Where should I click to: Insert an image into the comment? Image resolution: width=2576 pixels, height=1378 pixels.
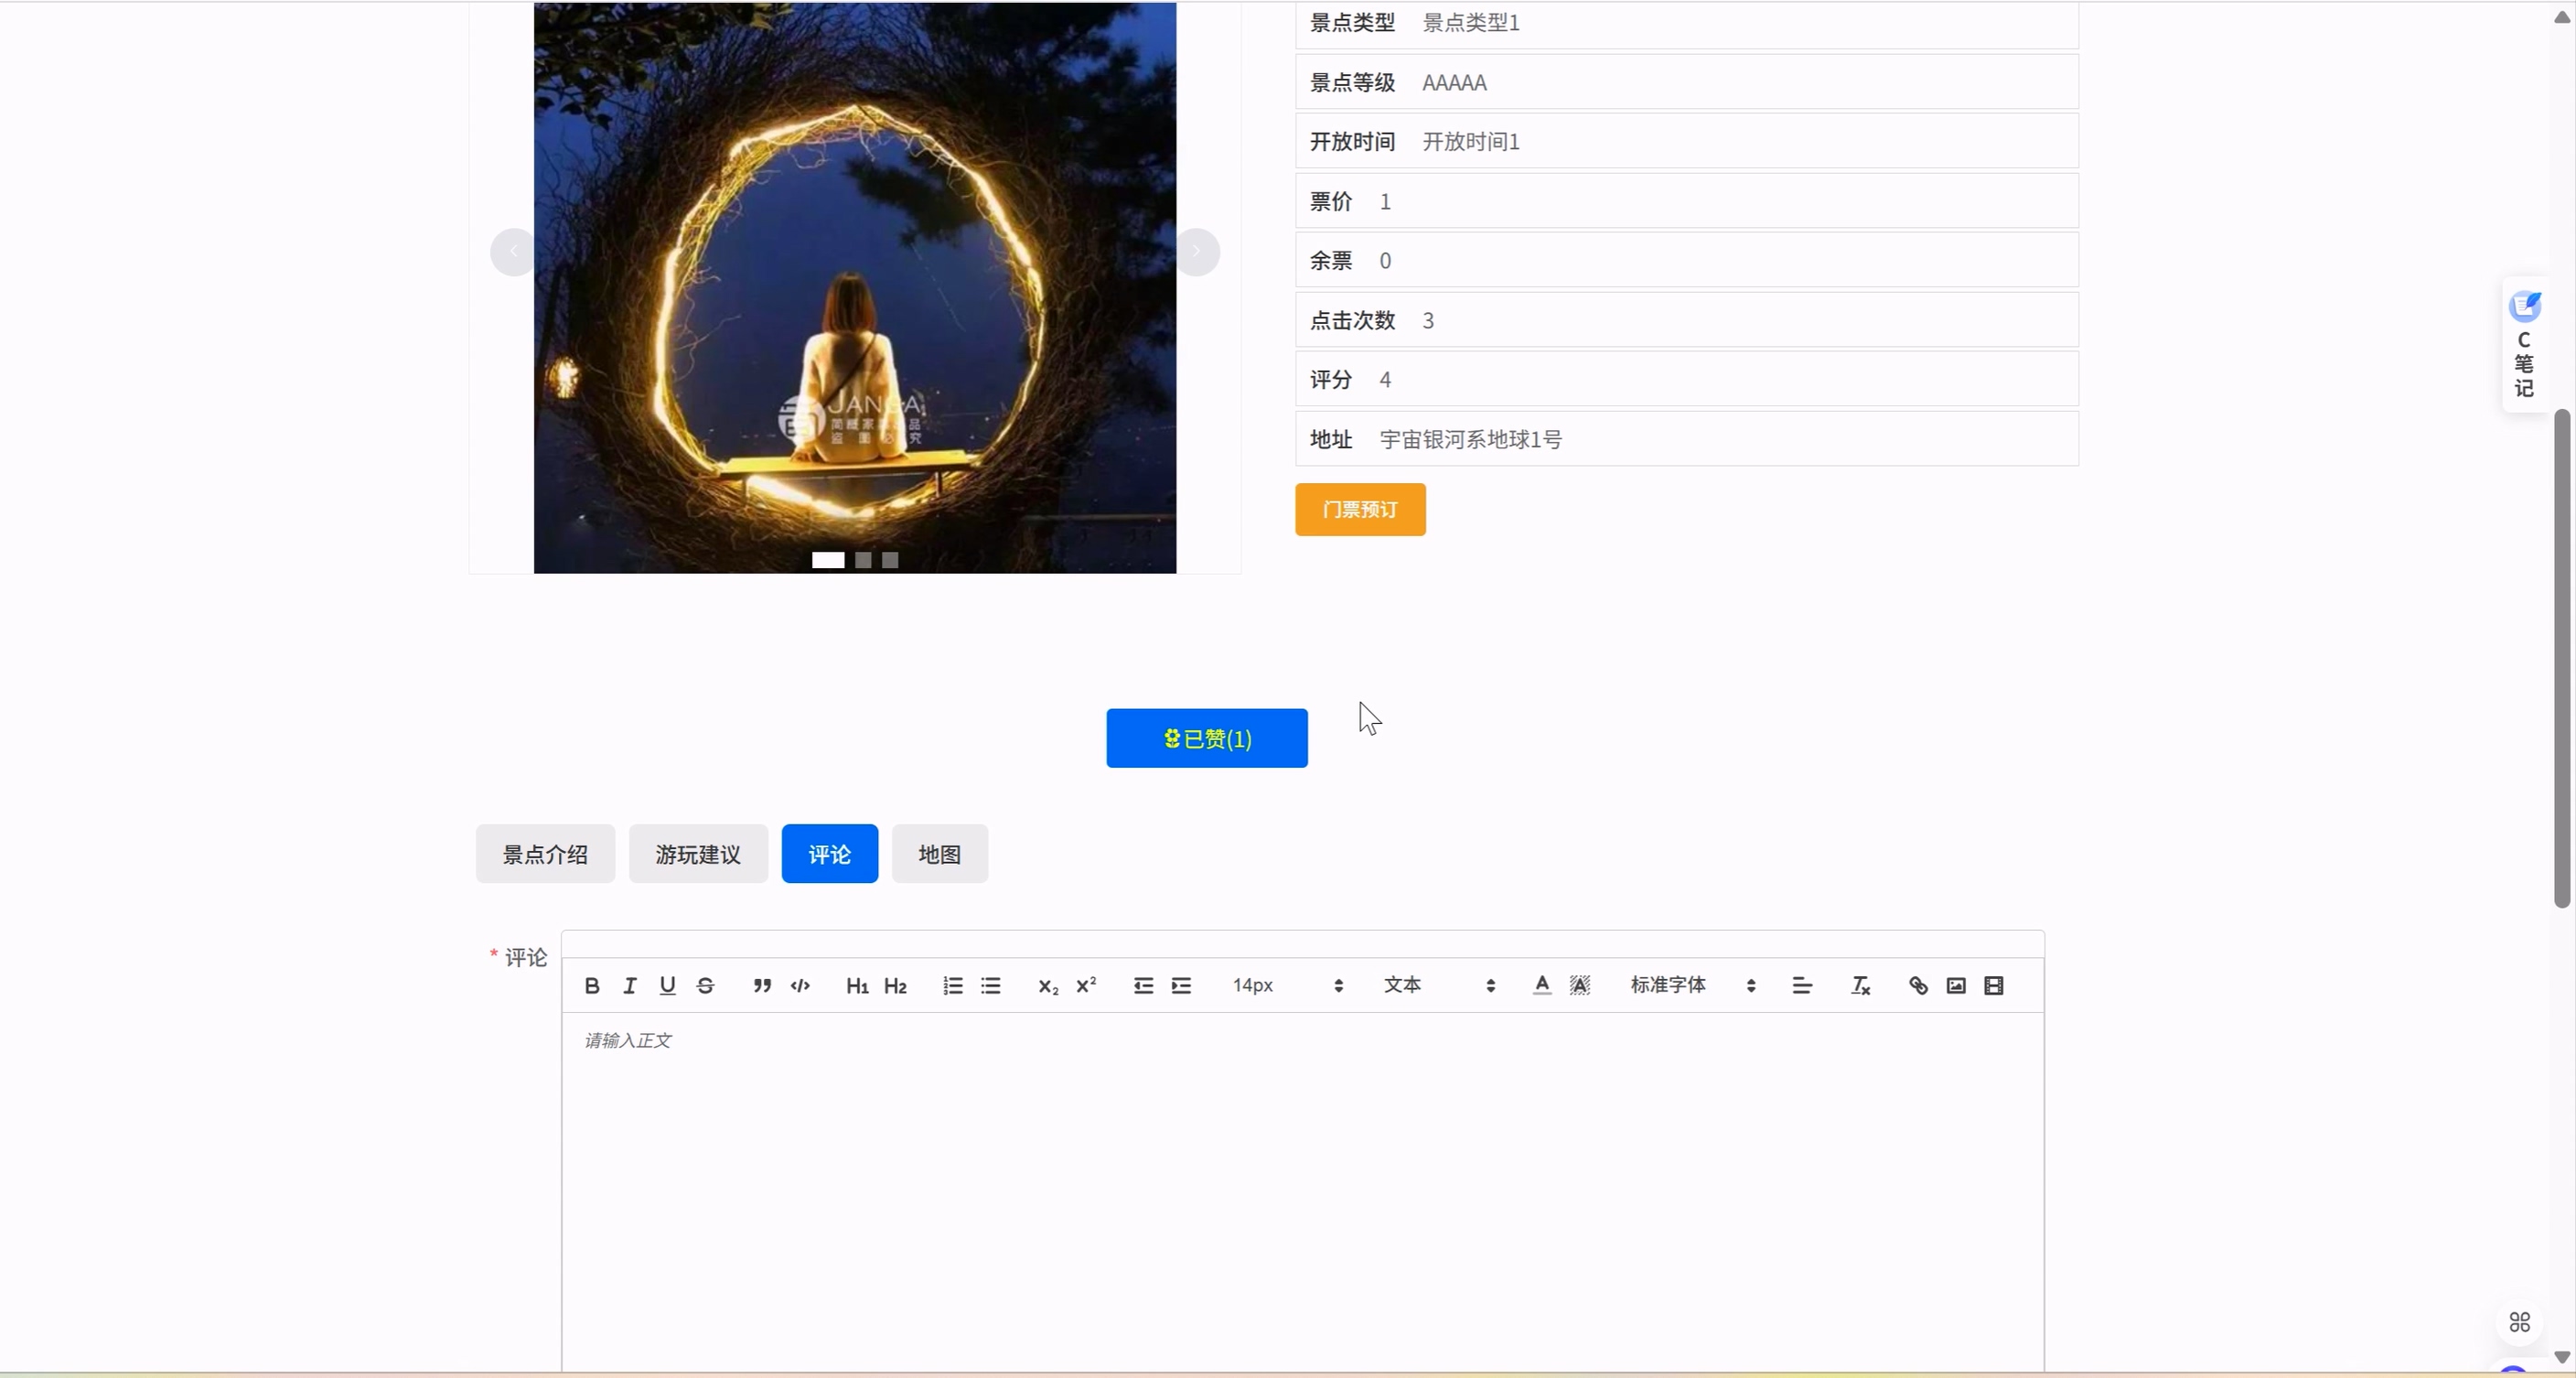1956,986
